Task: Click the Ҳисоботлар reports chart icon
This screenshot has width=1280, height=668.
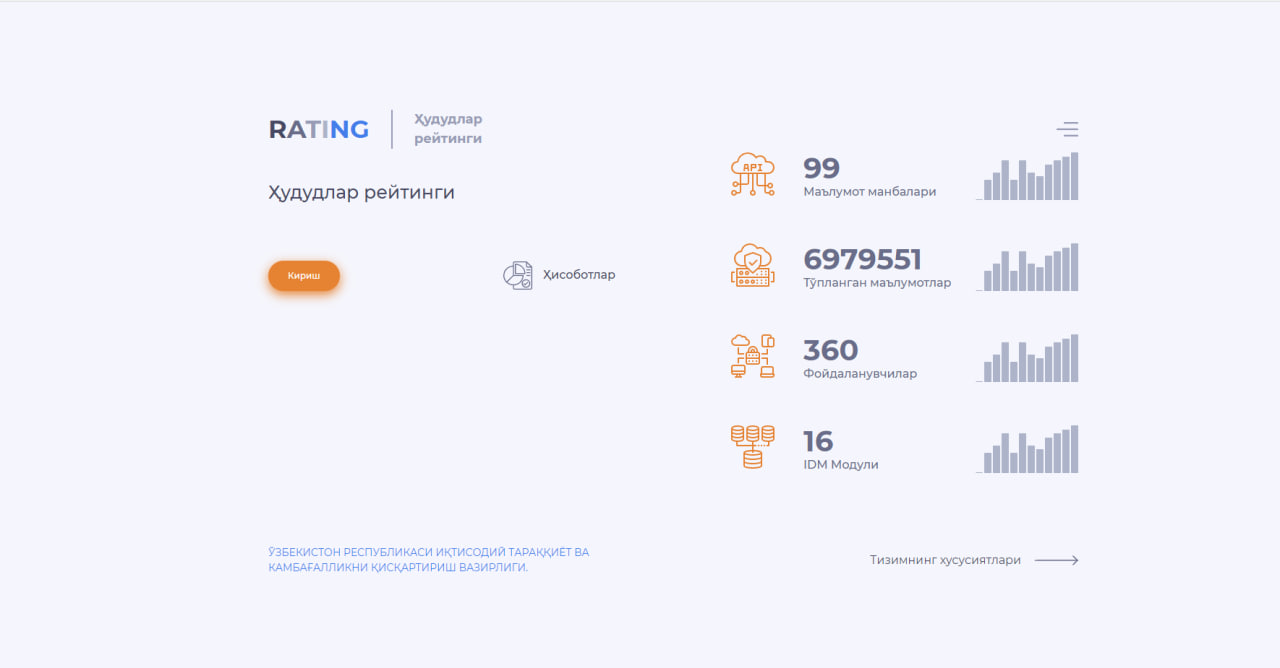Action: click(x=517, y=275)
